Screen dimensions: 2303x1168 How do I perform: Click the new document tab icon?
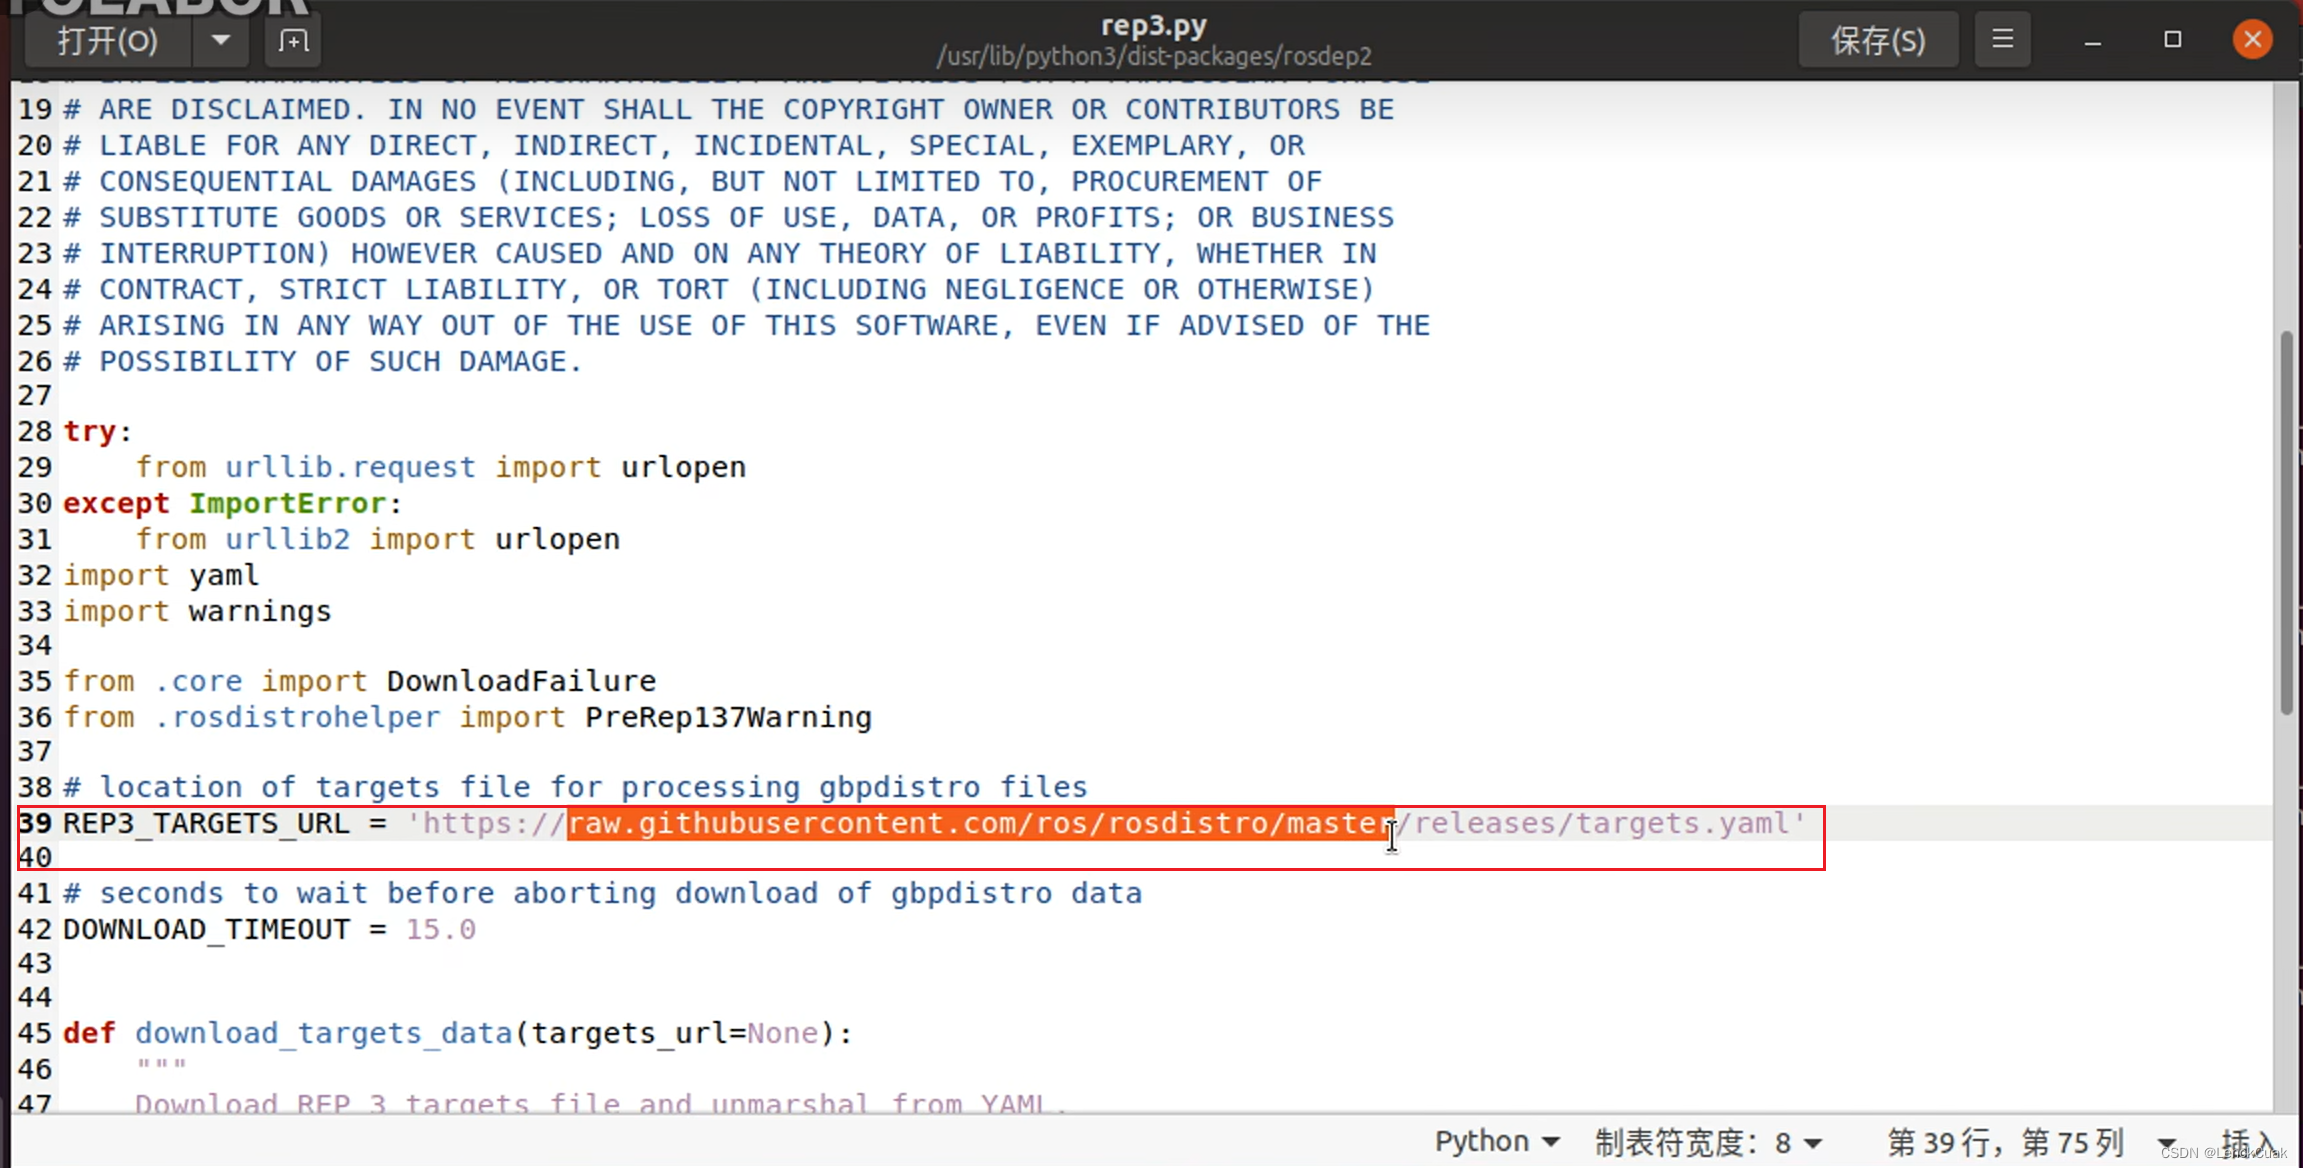pos(293,41)
